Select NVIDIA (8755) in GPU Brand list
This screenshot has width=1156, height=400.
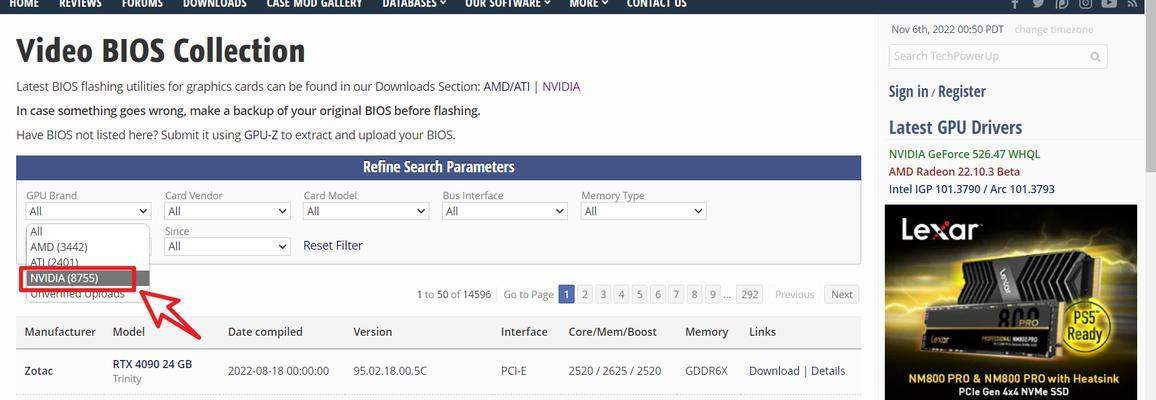tap(88, 278)
